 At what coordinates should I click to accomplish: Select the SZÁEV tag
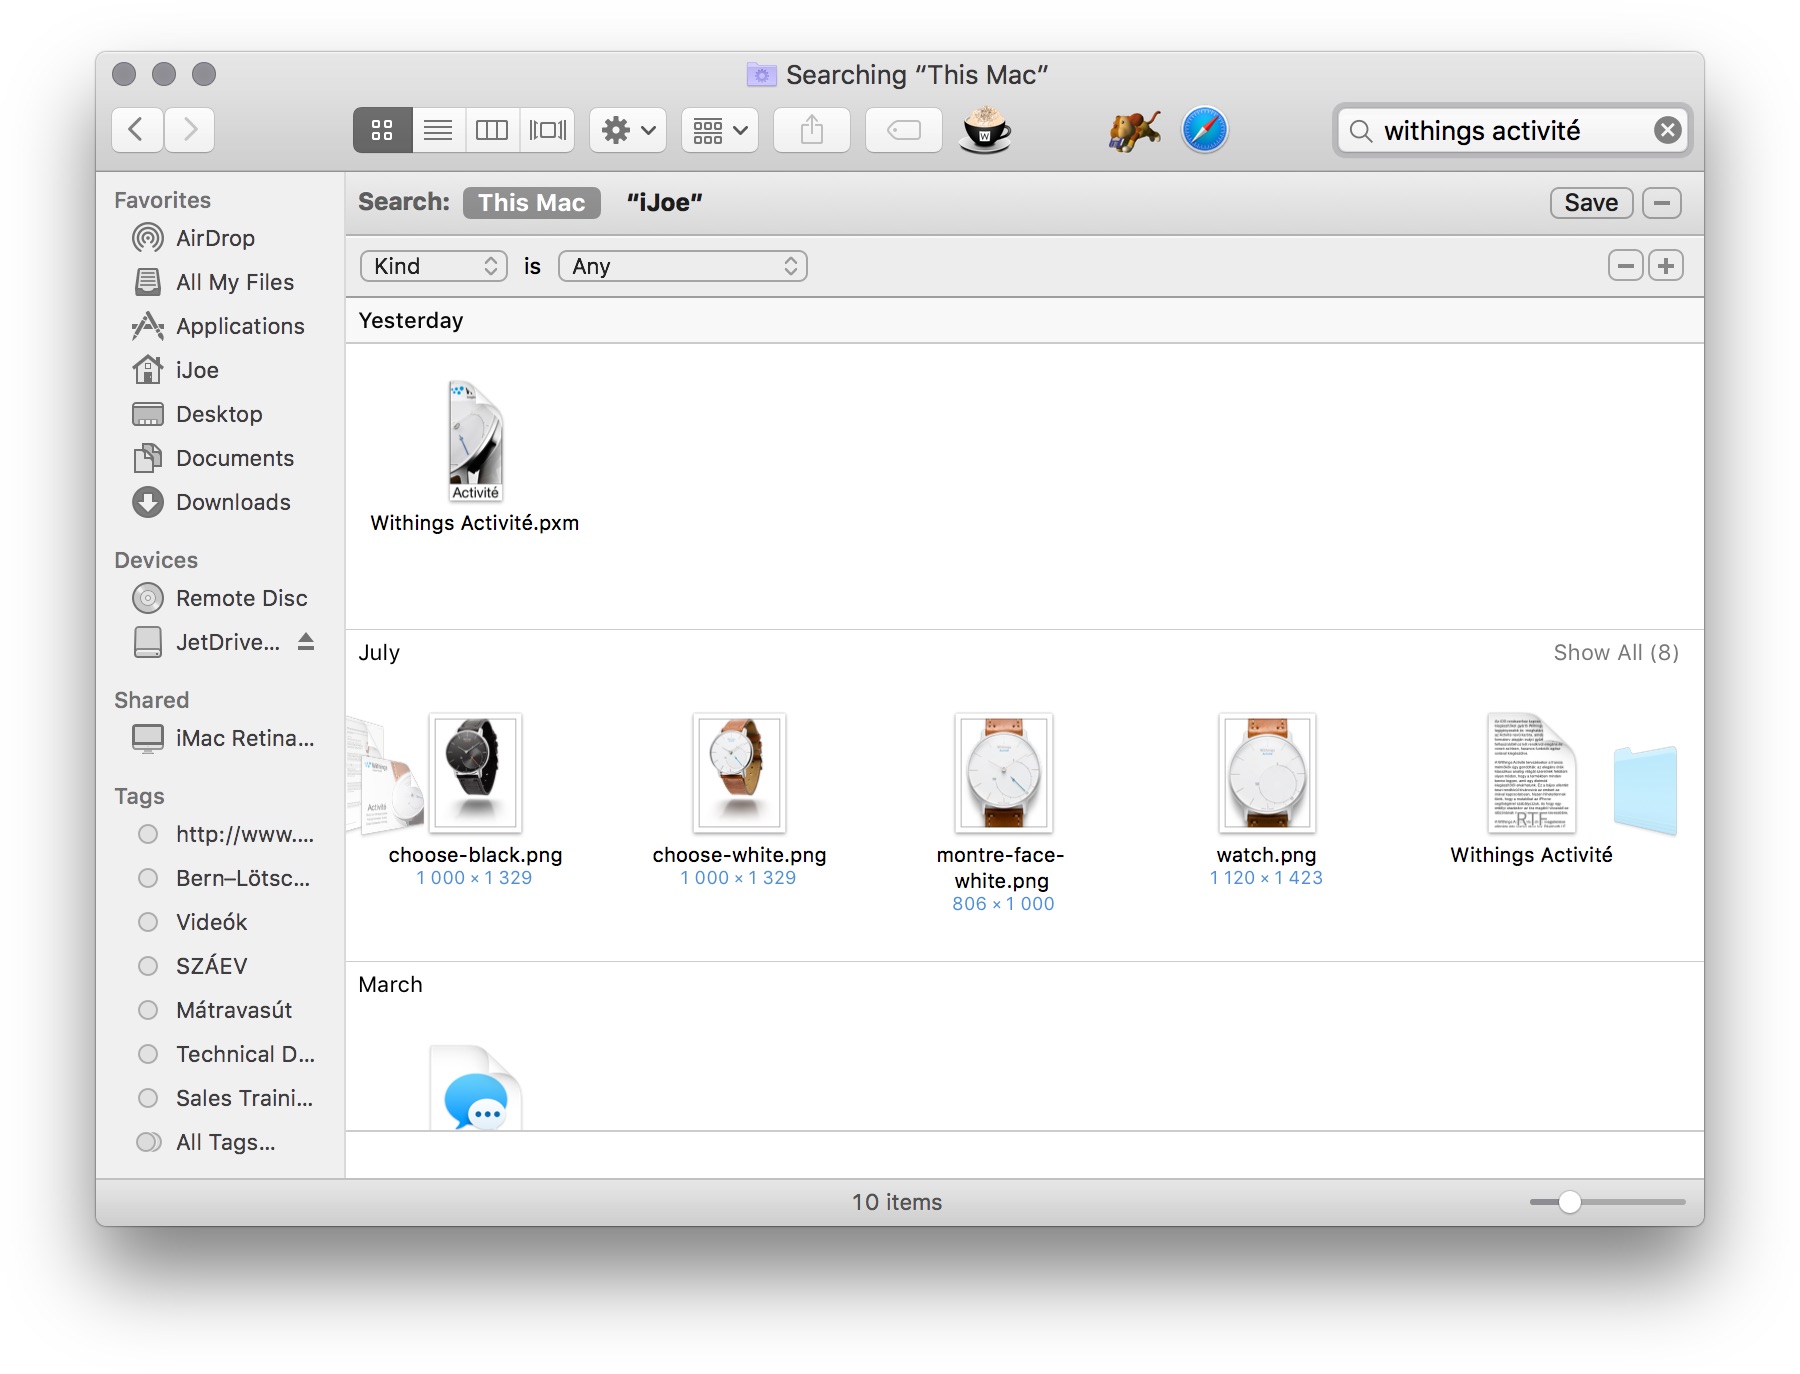(211, 966)
